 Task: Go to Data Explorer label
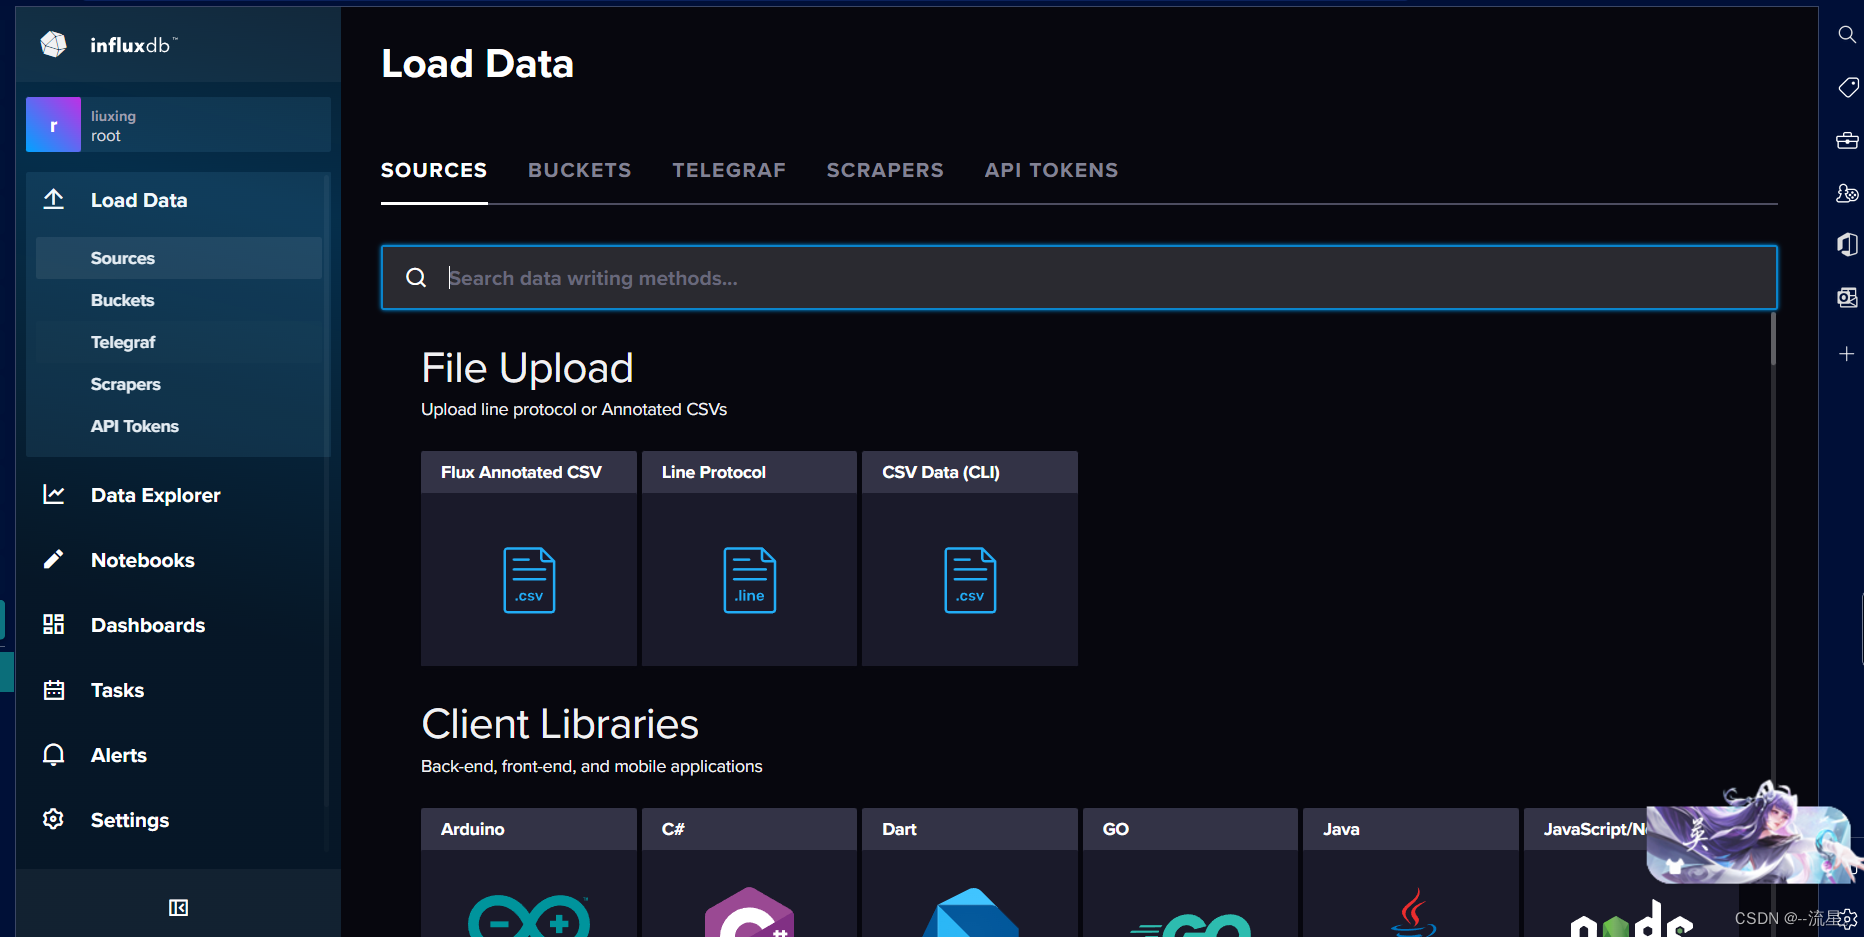(x=156, y=495)
